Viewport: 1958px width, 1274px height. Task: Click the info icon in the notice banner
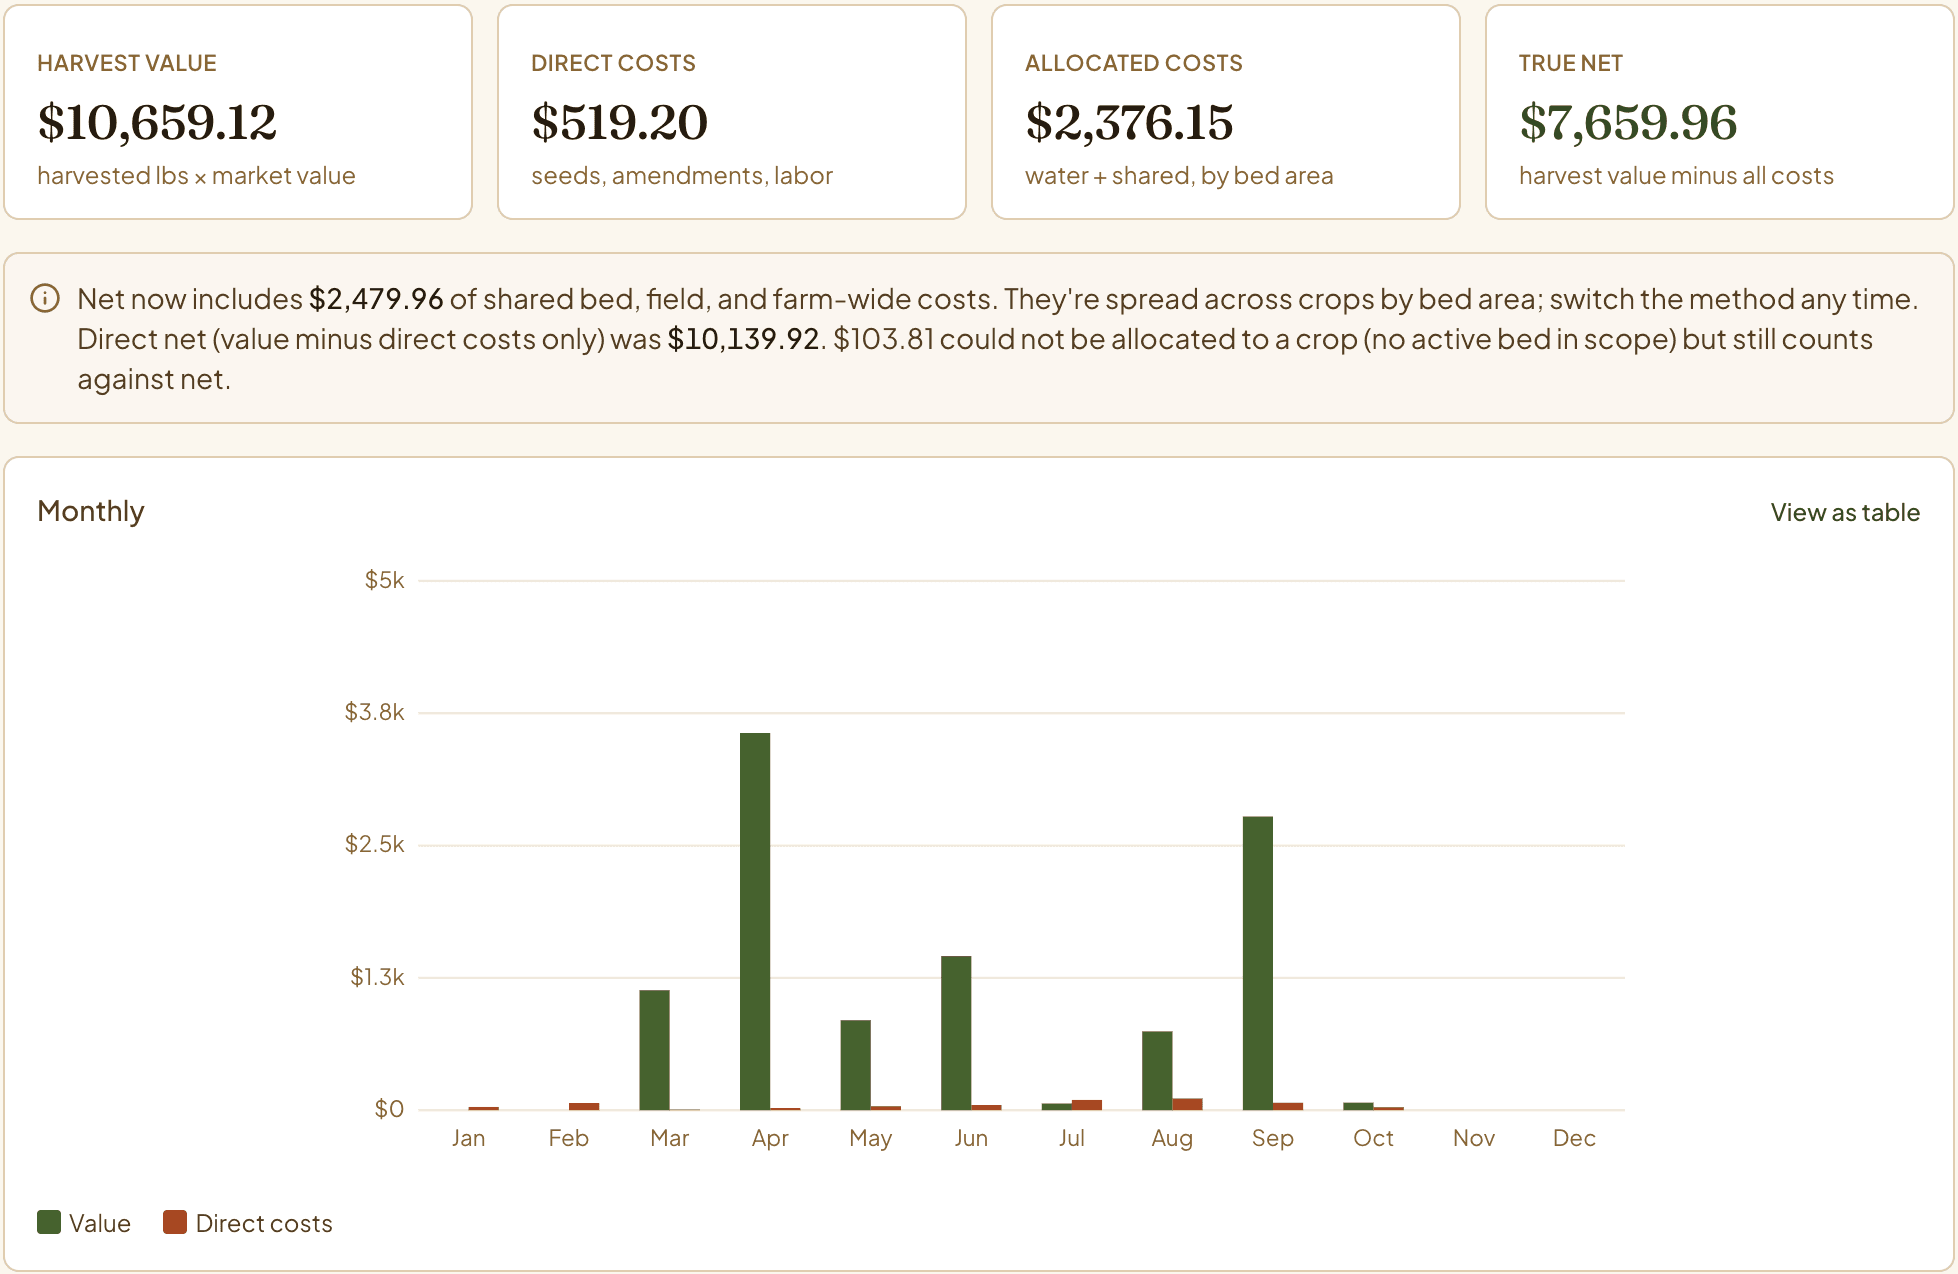pos(45,298)
